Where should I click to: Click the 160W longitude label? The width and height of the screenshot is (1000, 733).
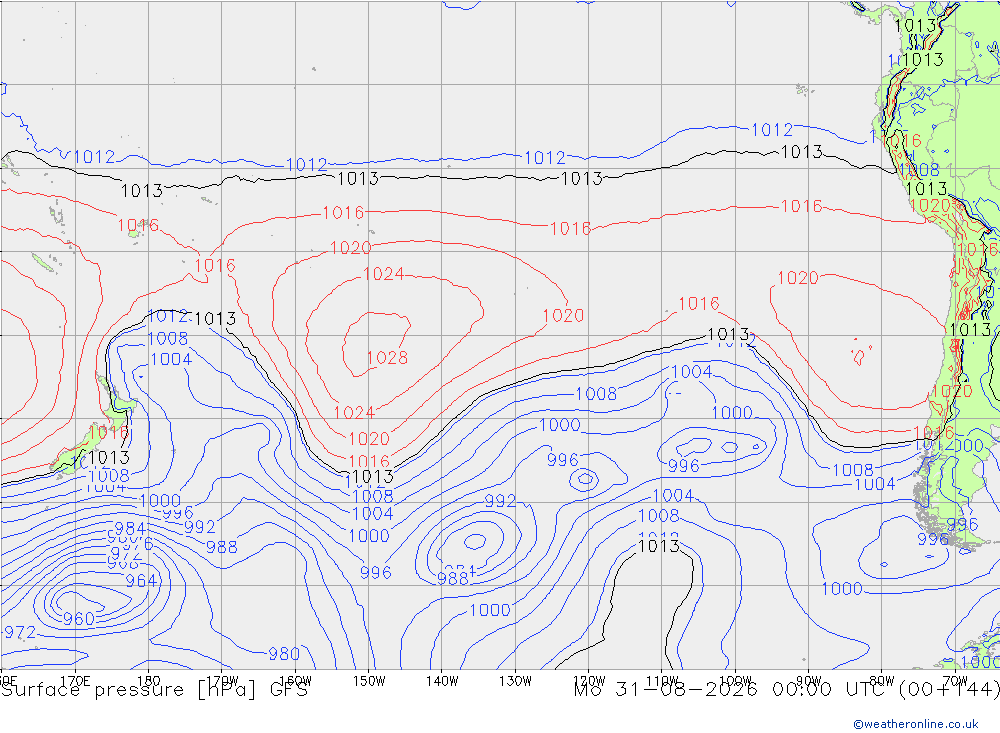tap(295, 681)
